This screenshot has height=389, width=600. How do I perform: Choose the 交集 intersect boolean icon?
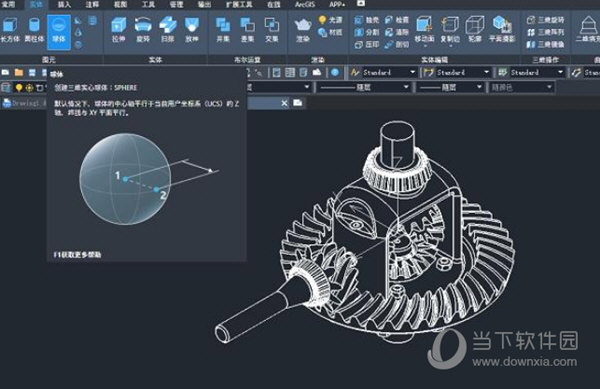coord(272,29)
